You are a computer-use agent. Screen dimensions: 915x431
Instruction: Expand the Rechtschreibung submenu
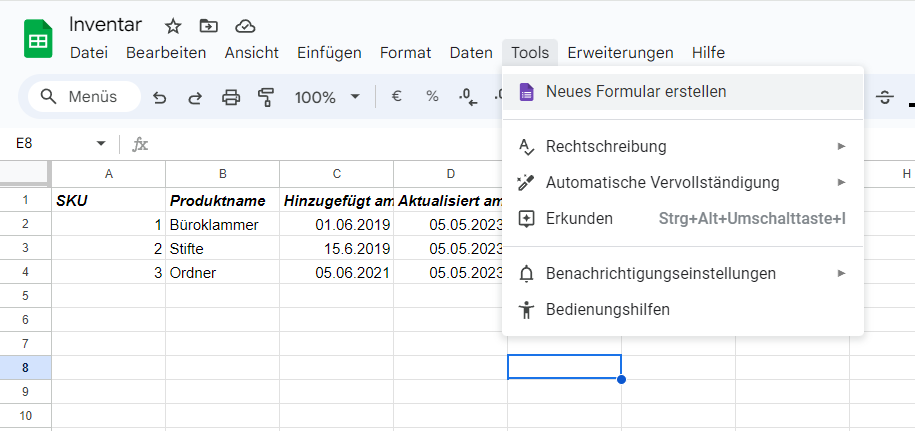[841, 147]
